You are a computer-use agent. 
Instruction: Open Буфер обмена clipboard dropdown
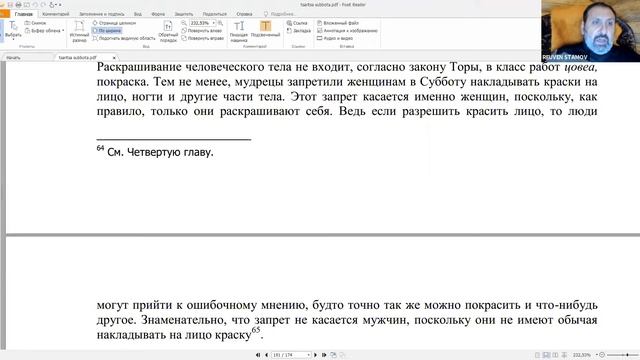coord(44,31)
